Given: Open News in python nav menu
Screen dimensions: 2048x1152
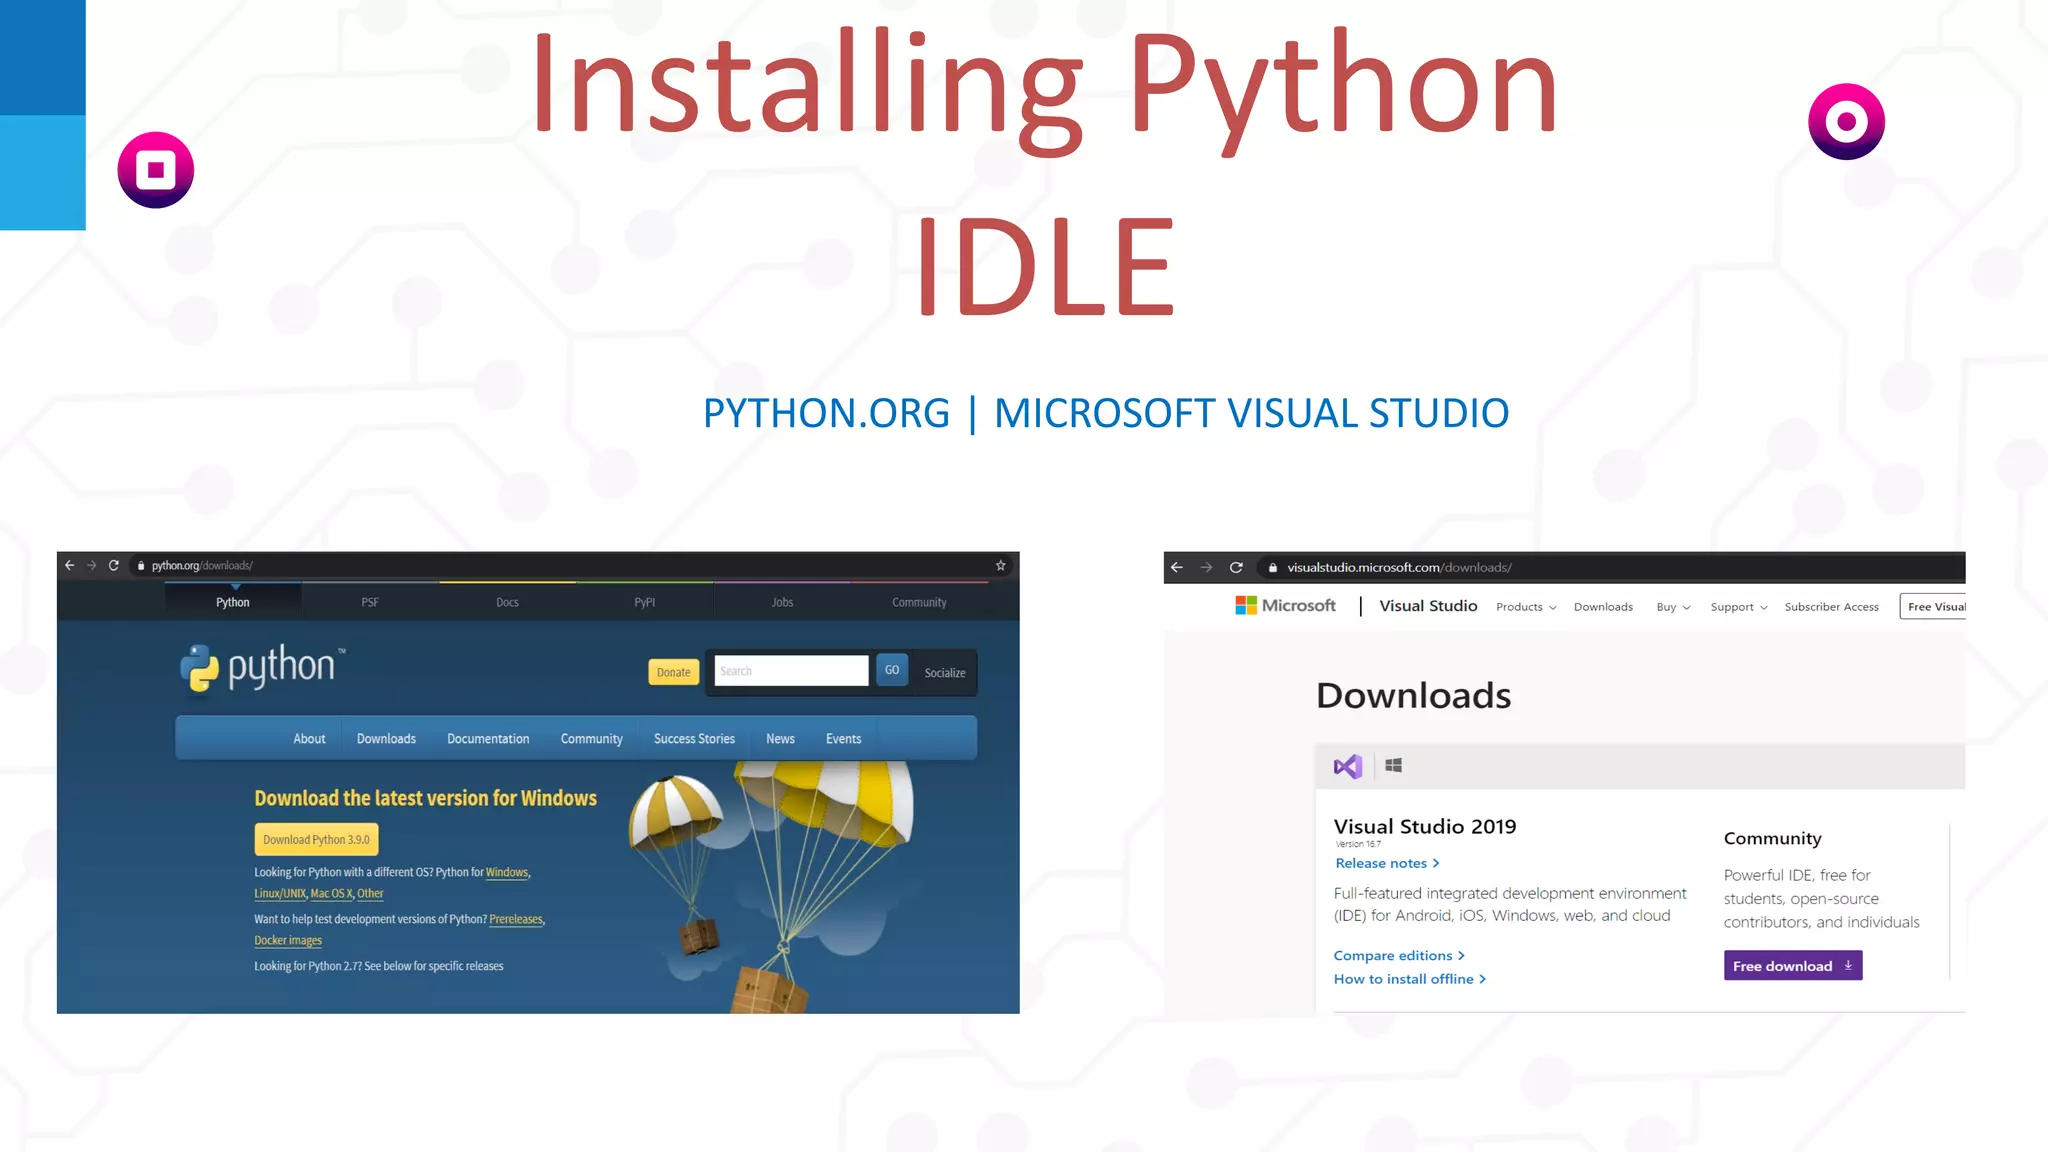Looking at the screenshot, I should coord(780,739).
